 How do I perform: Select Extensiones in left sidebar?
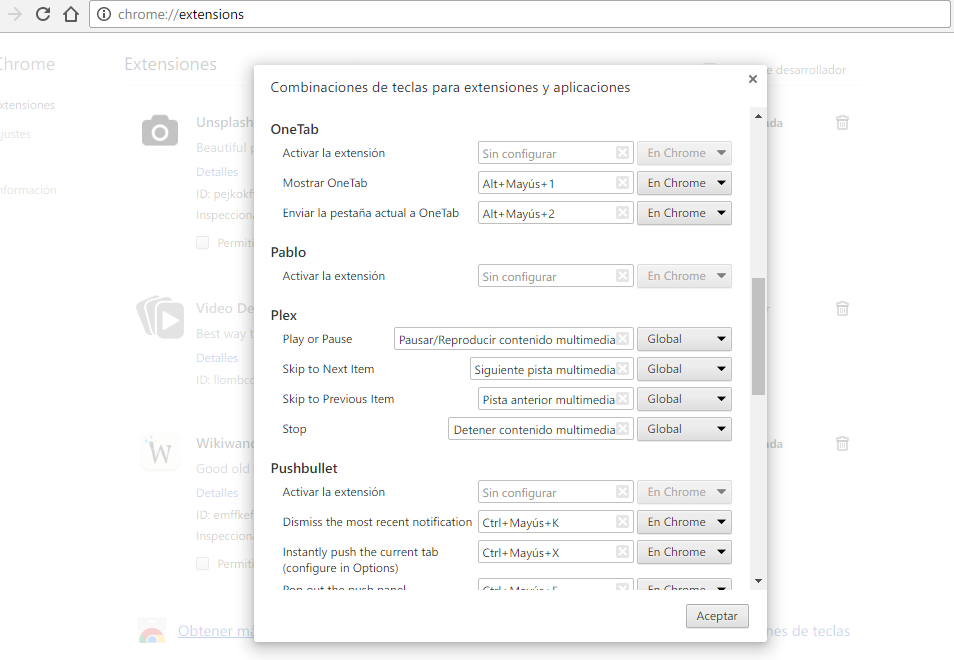27,105
